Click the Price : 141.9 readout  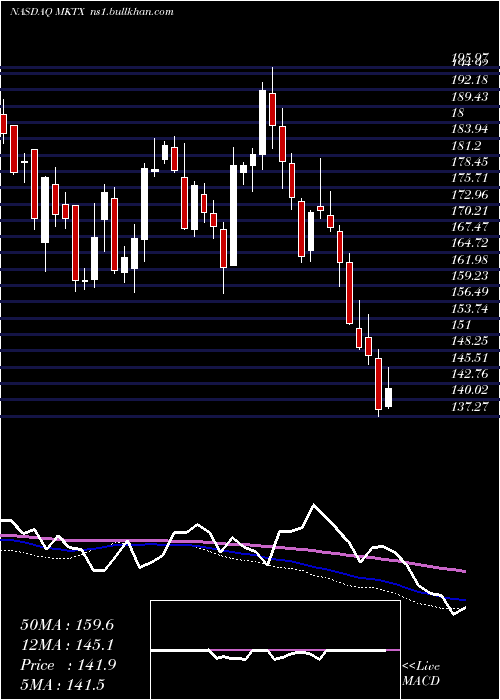coord(68,665)
